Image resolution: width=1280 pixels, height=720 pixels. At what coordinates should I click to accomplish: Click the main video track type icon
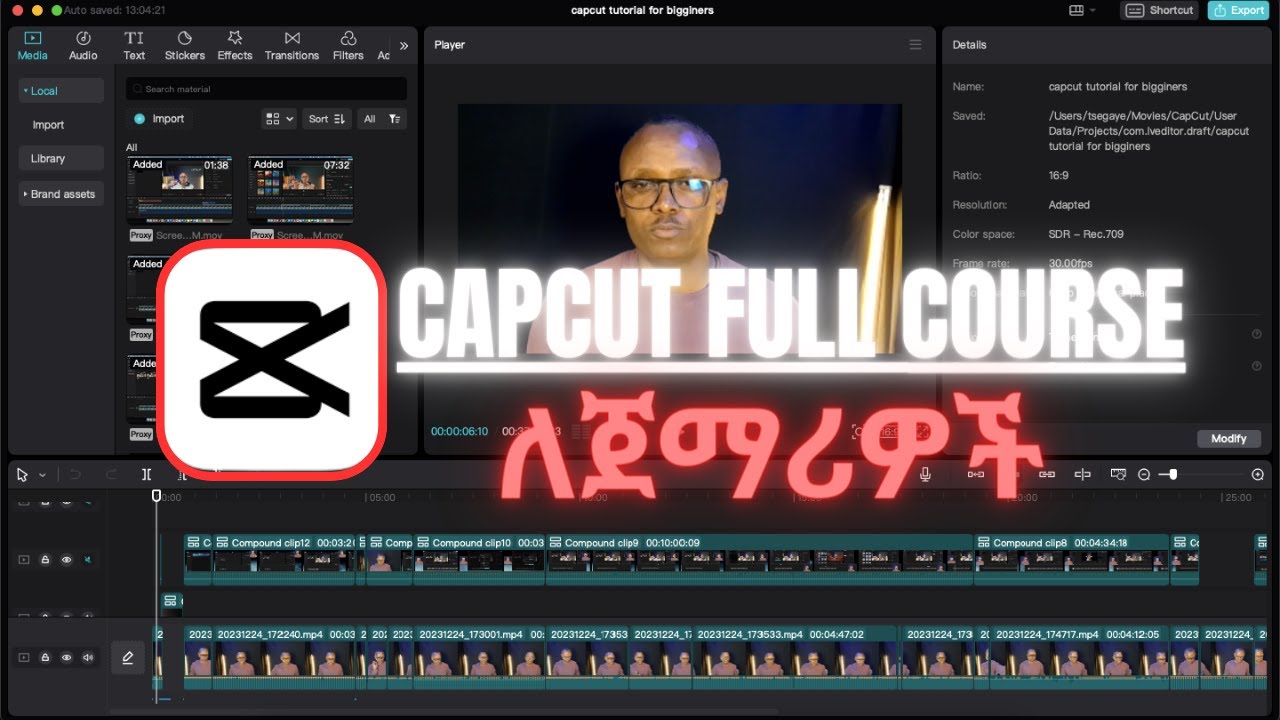[x=24, y=657]
